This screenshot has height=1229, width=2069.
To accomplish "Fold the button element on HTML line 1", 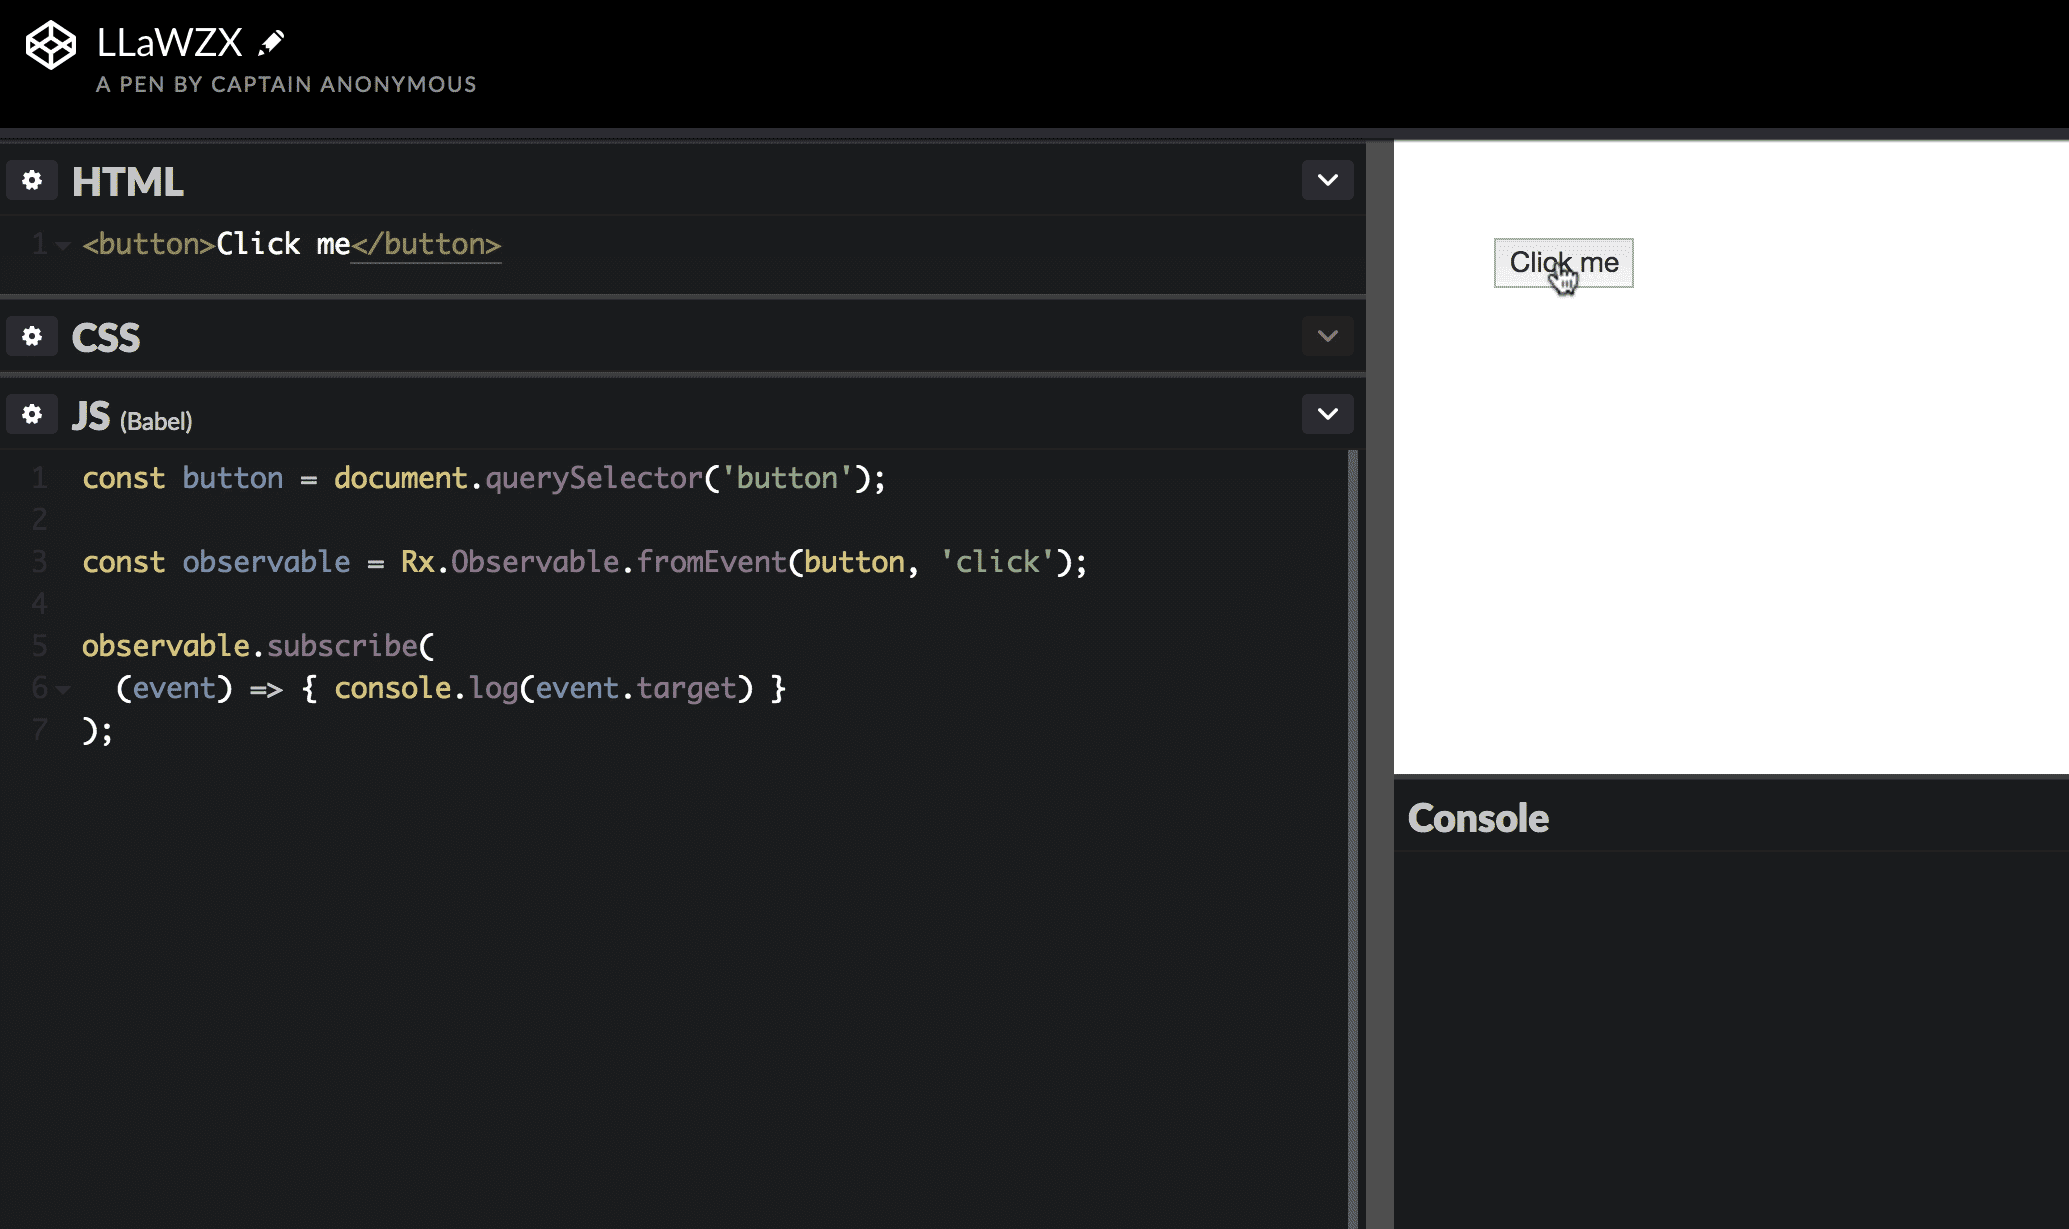I will [61, 245].
